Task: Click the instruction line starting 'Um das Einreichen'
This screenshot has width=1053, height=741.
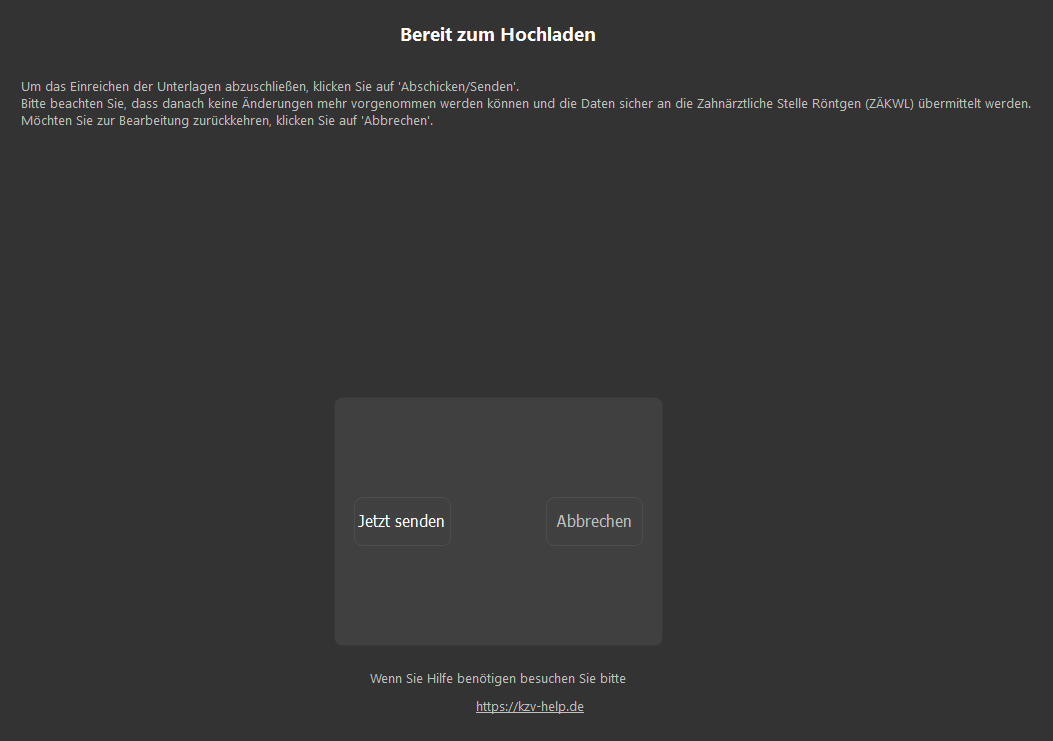Action: pyautogui.click(x=270, y=86)
